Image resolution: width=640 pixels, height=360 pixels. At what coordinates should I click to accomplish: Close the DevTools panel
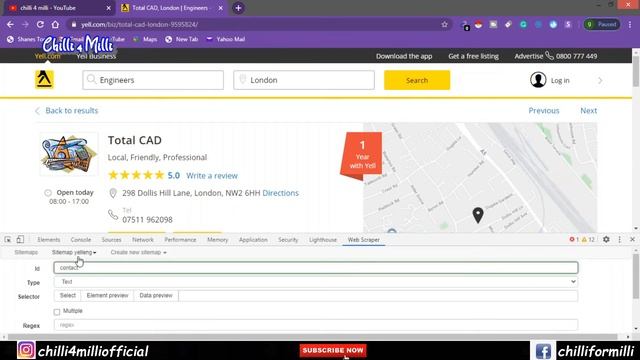[632, 240]
